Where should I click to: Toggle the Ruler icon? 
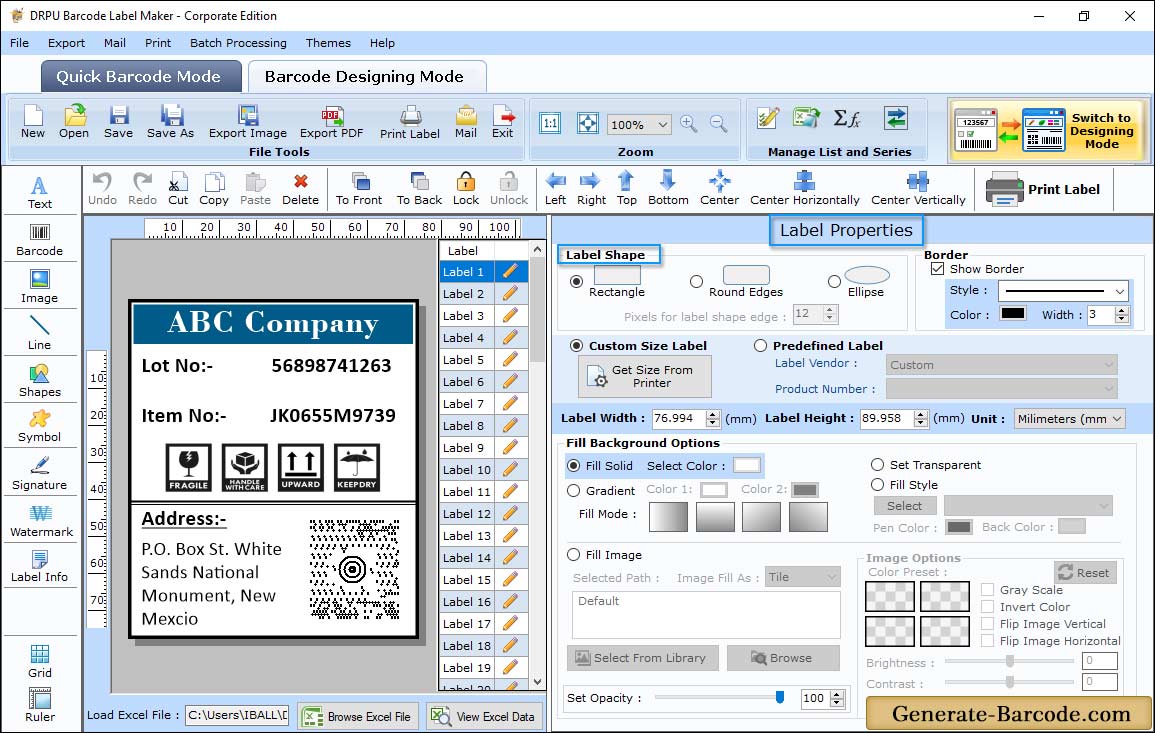[x=40, y=705]
